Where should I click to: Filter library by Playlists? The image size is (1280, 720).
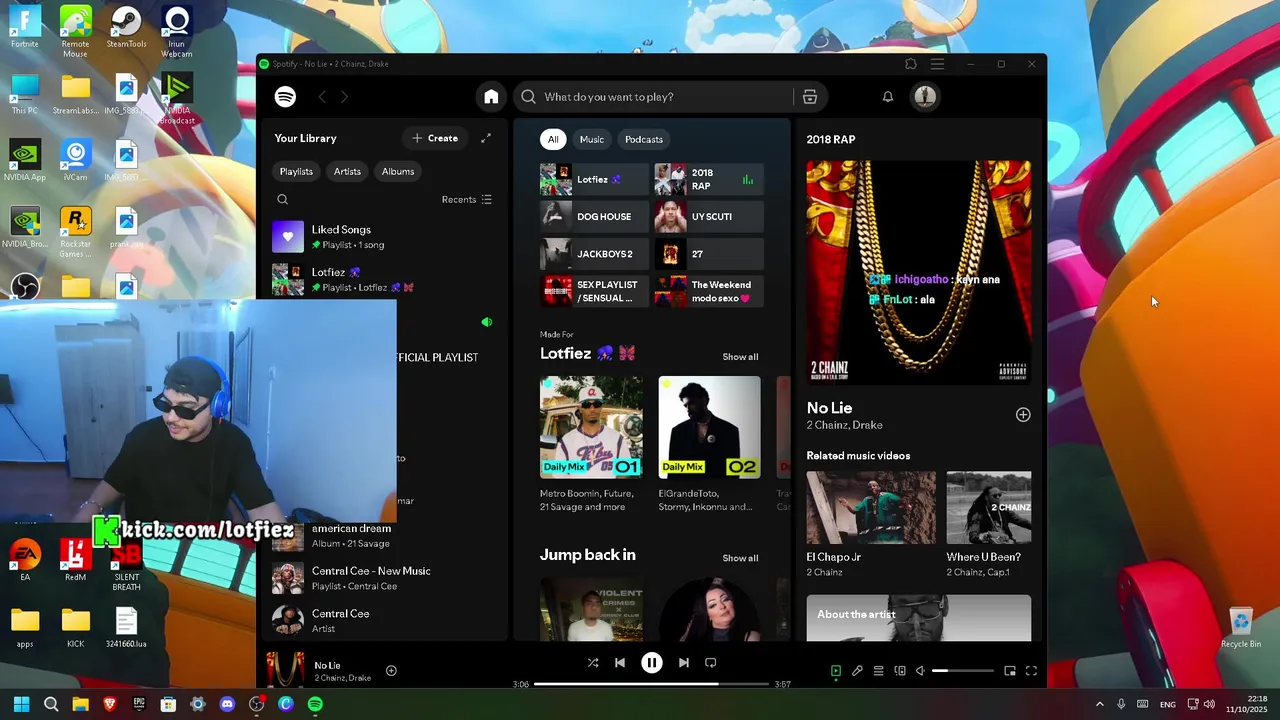(296, 171)
